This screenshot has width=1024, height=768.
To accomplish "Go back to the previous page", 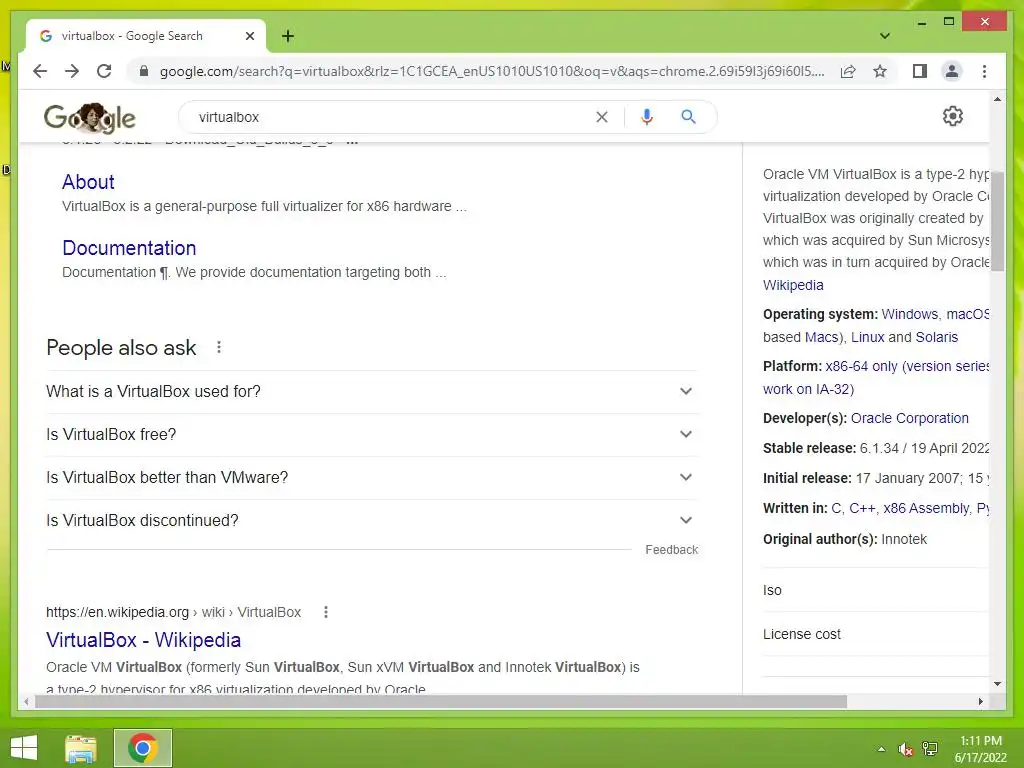I will coord(40,71).
